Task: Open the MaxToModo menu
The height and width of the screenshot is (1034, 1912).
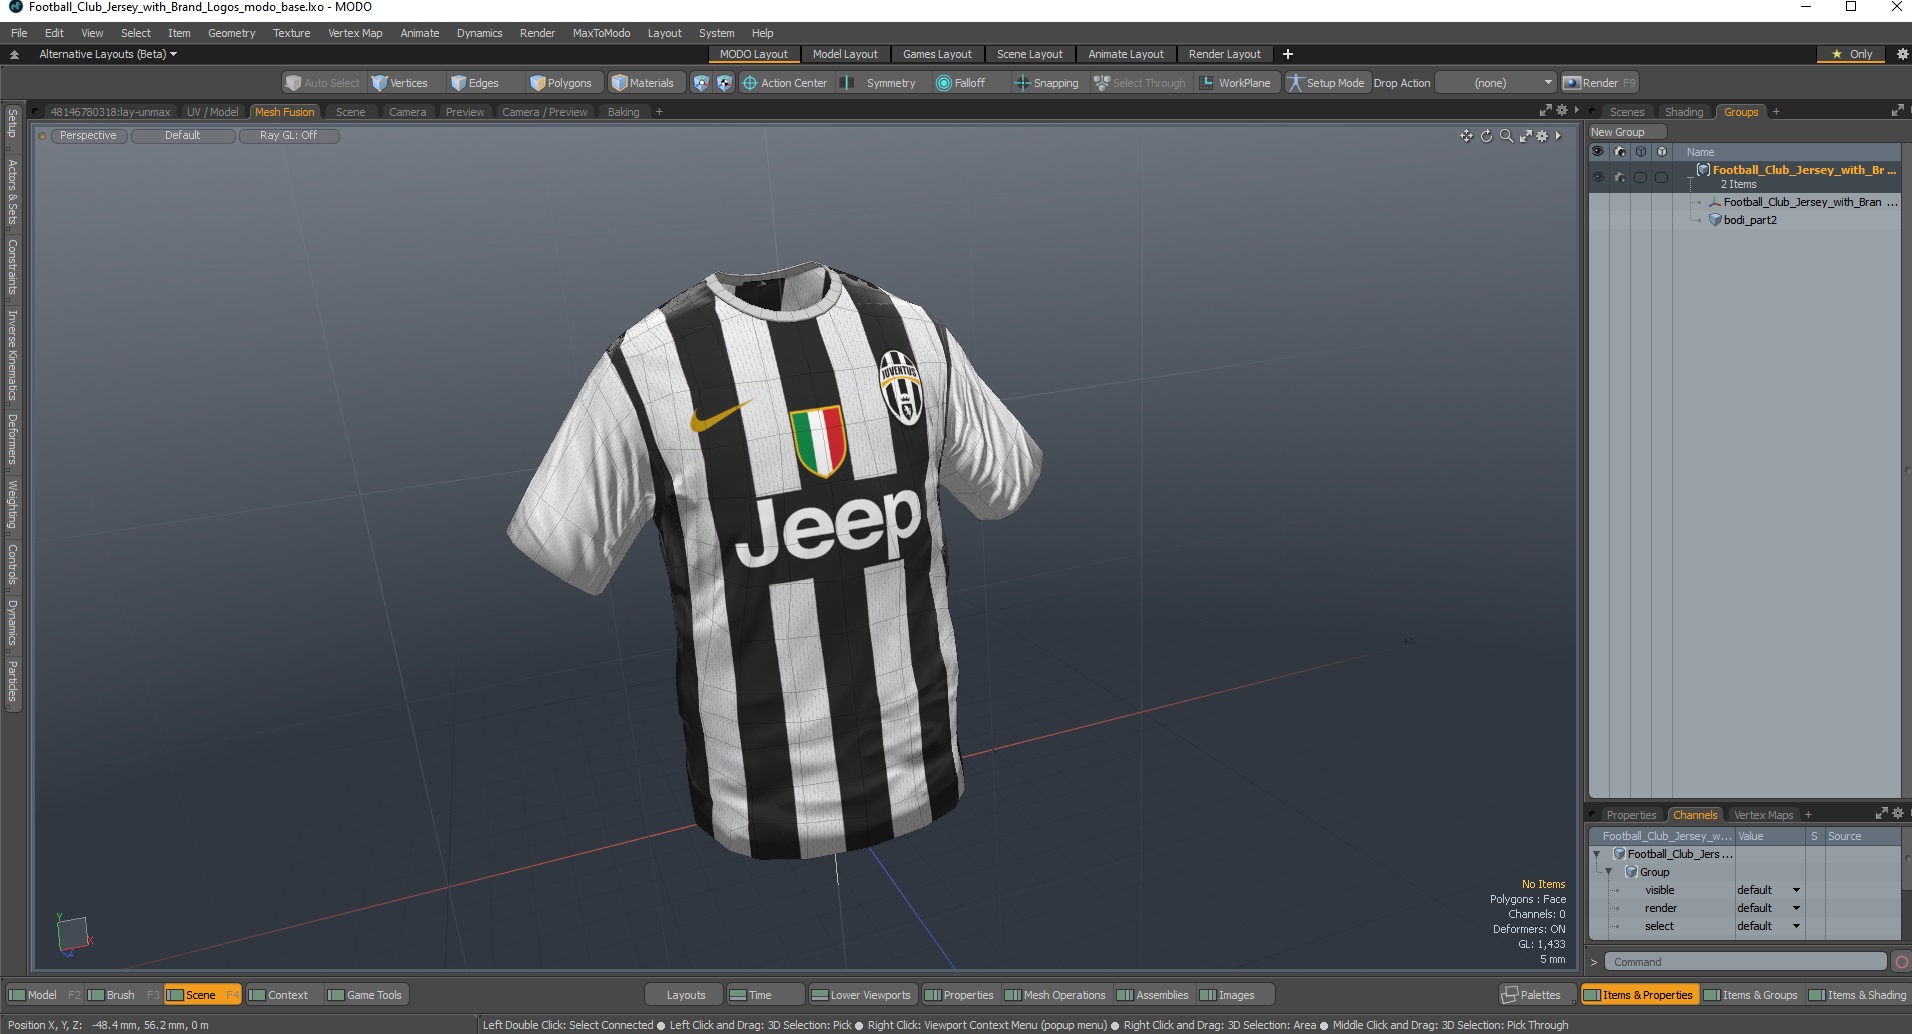Action: click(x=601, y=33)
